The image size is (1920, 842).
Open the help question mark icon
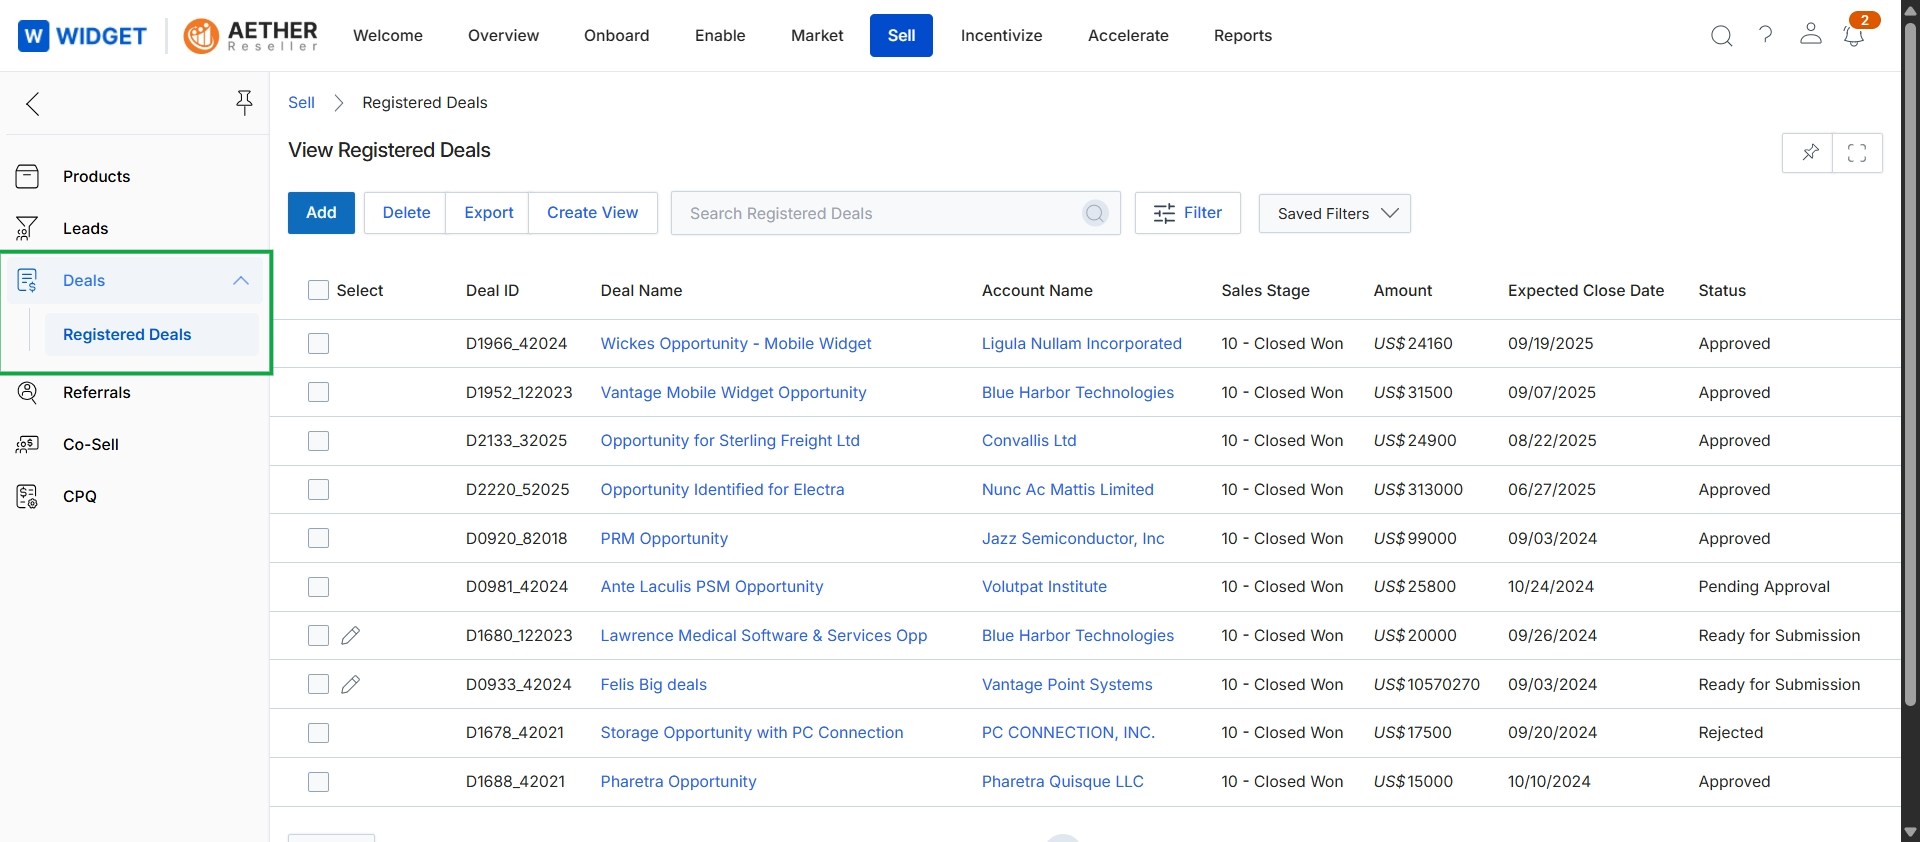pos(1766,35)
